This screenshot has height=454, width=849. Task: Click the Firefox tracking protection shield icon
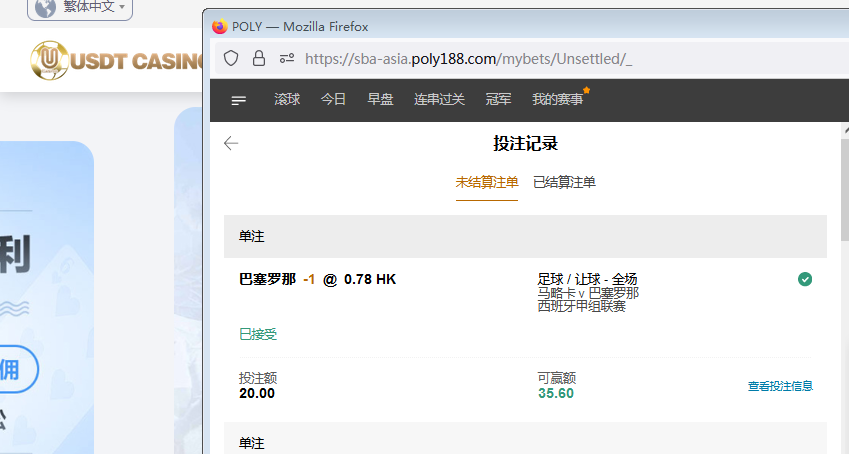coord(231,59)
